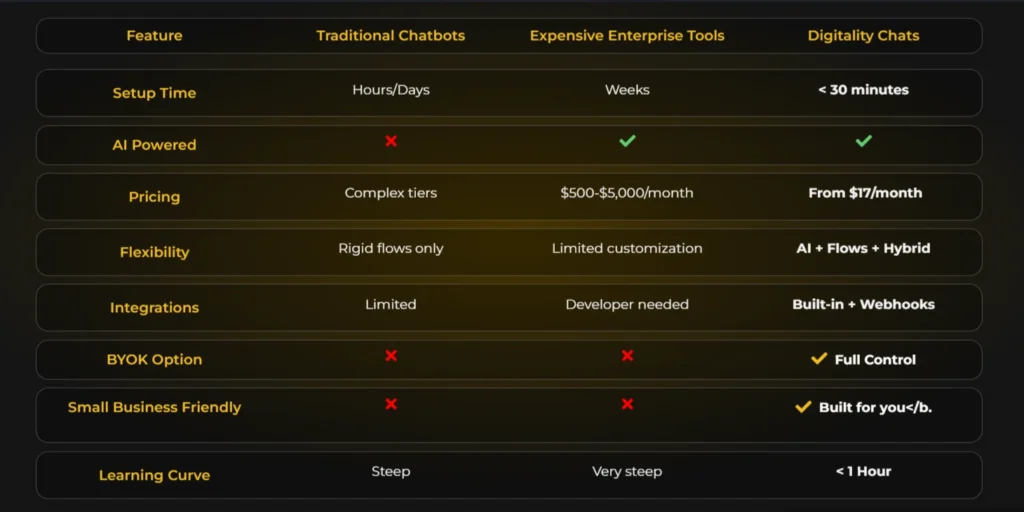
Task: Click the Setup Time row label
Action: coord(154,93)
